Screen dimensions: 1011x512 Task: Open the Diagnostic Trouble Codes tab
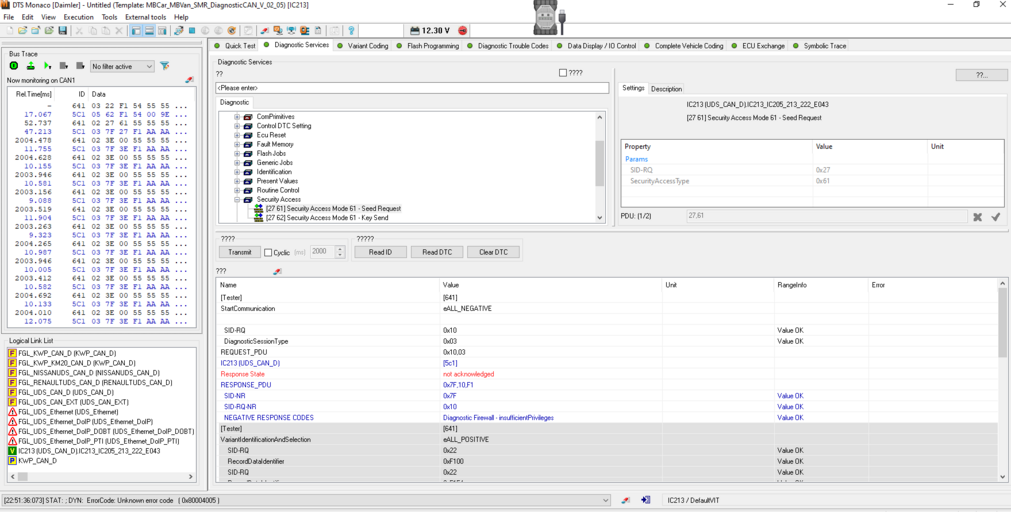point(508,46)
